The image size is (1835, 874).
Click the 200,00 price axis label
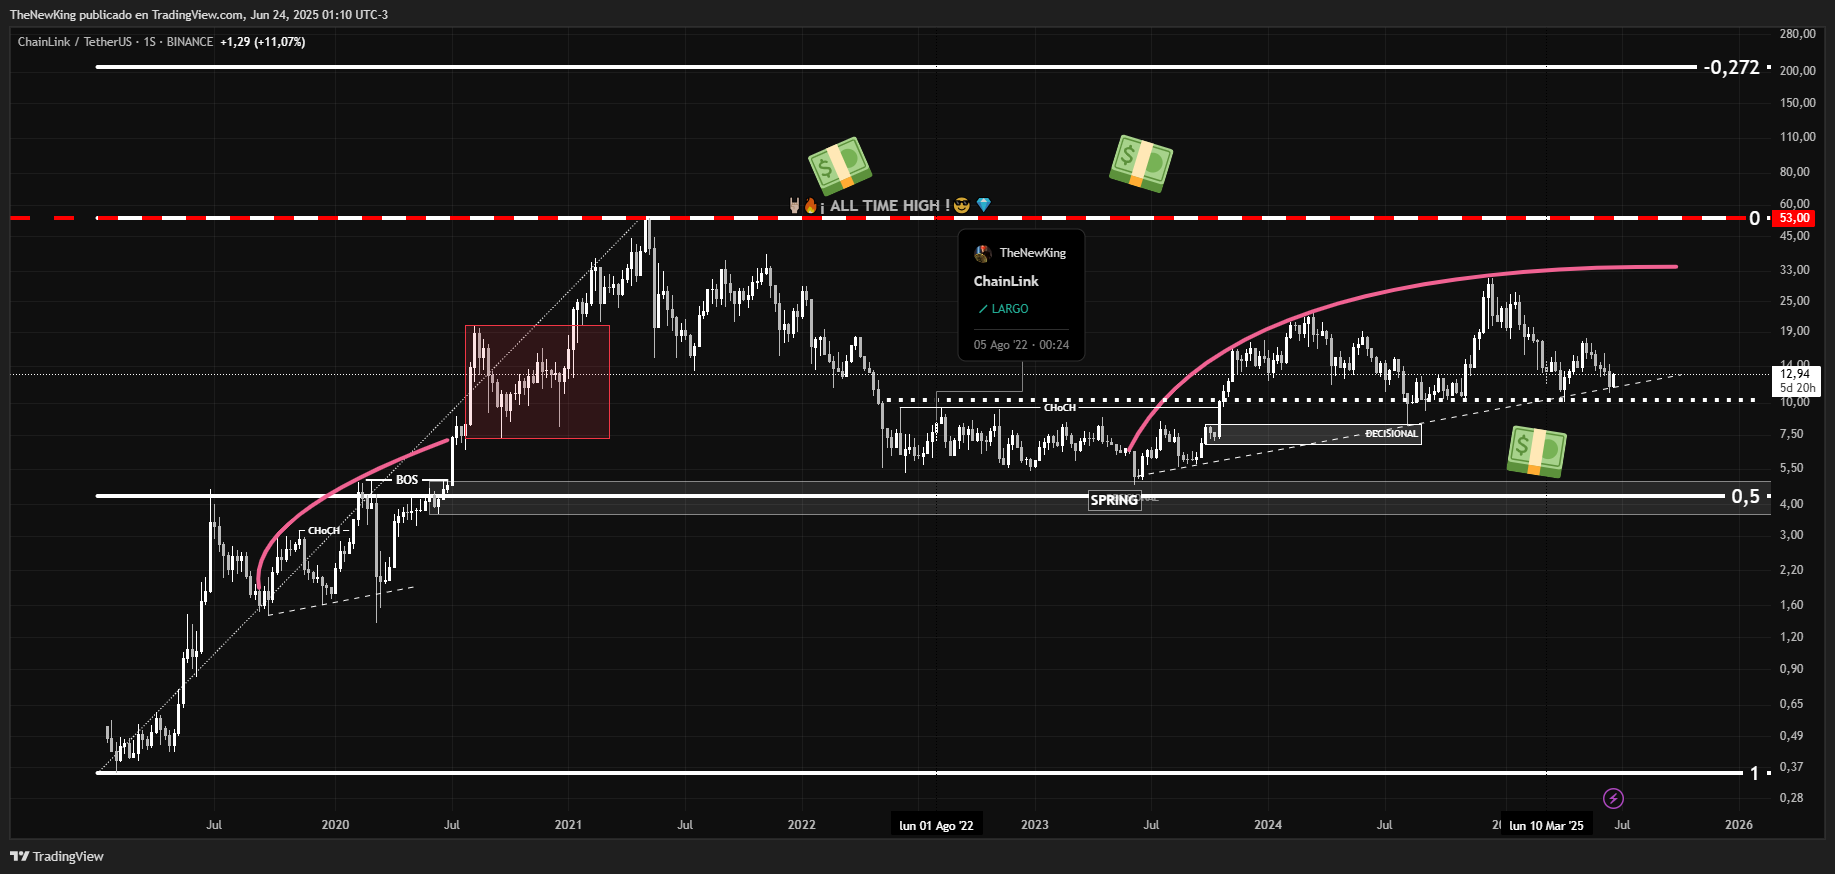click(1798, 71)
